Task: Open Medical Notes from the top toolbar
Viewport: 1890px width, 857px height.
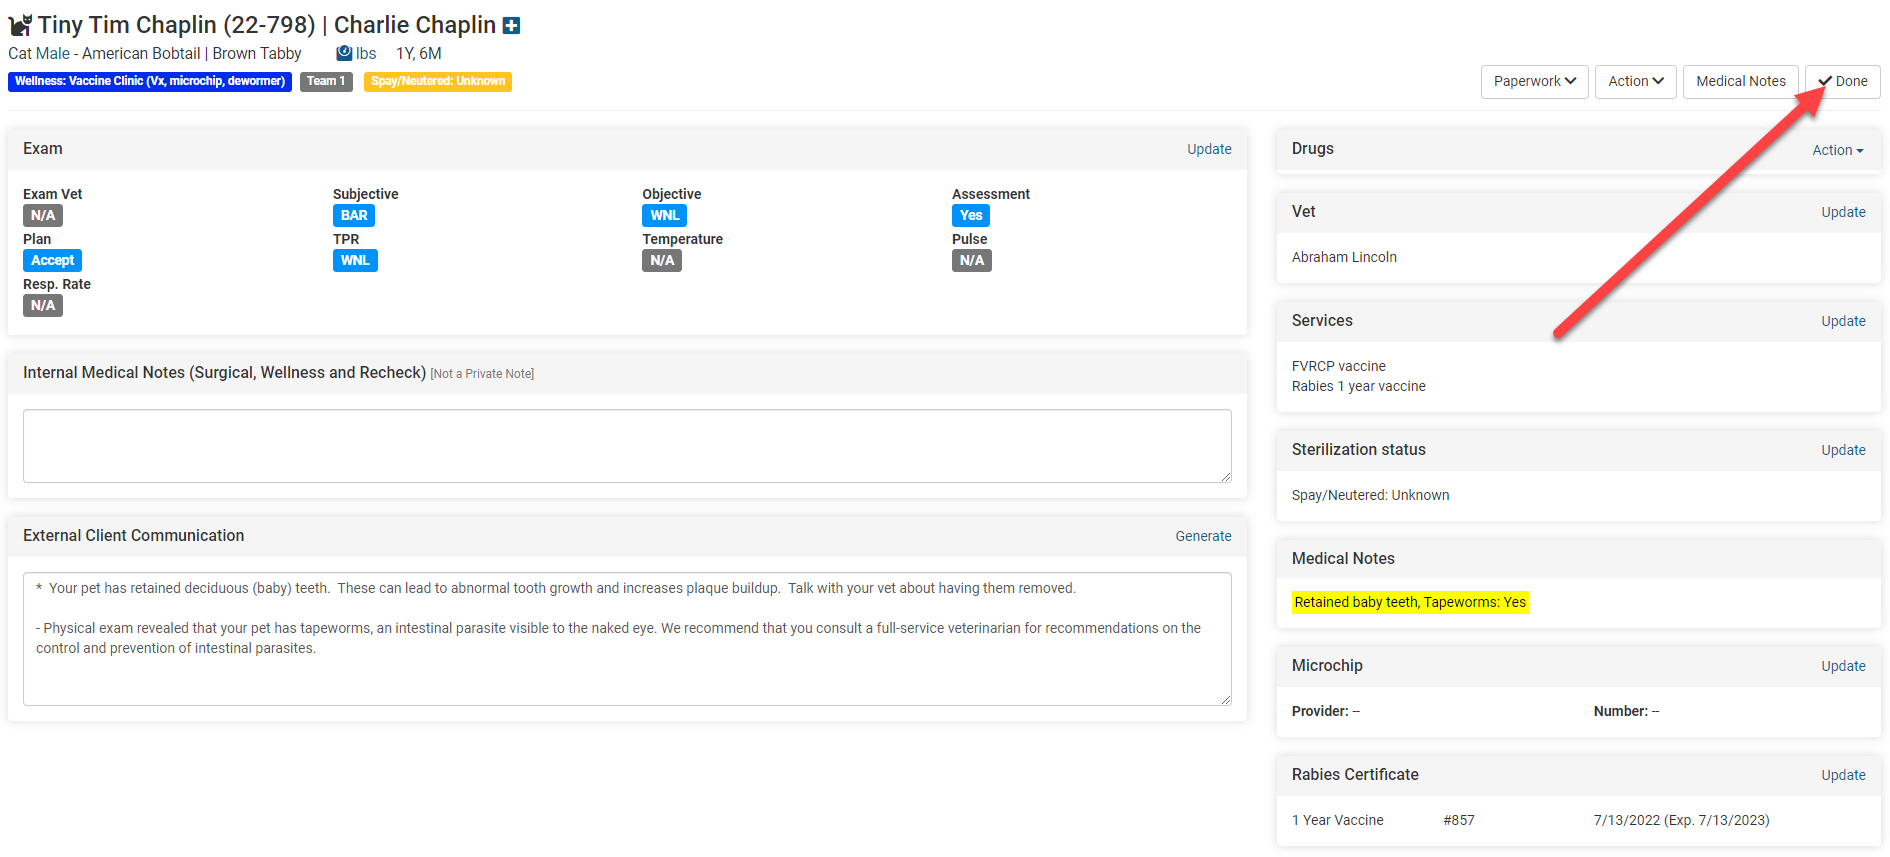Action: [1740, 81]
